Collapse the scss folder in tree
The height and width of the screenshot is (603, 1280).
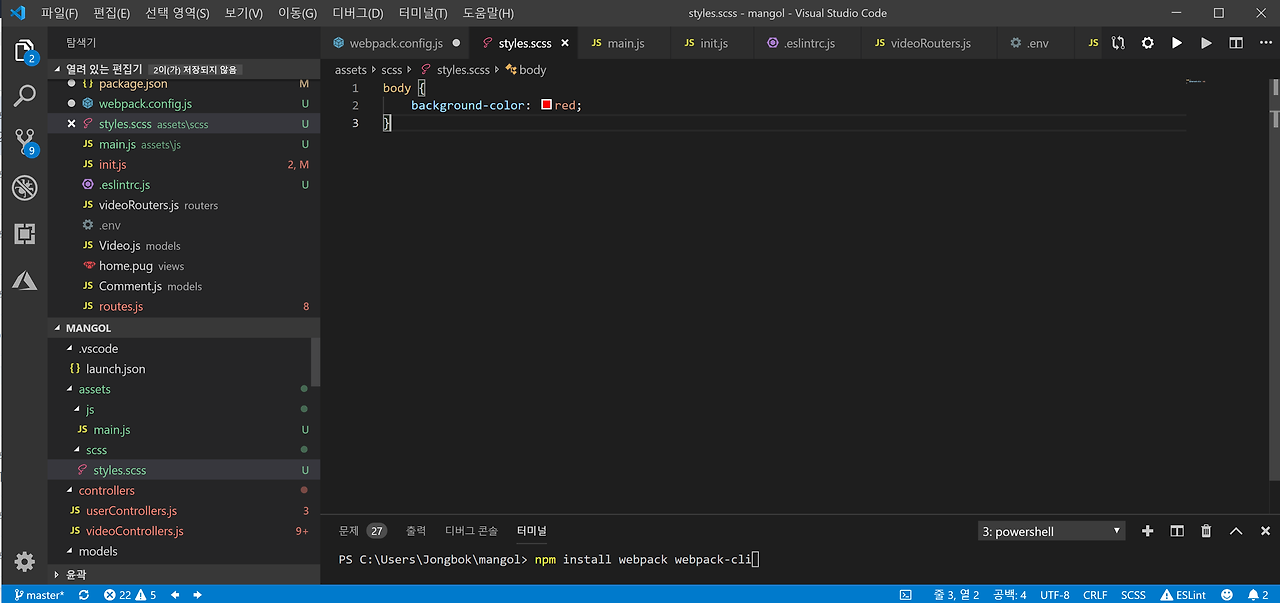click(x=77, y=450)
